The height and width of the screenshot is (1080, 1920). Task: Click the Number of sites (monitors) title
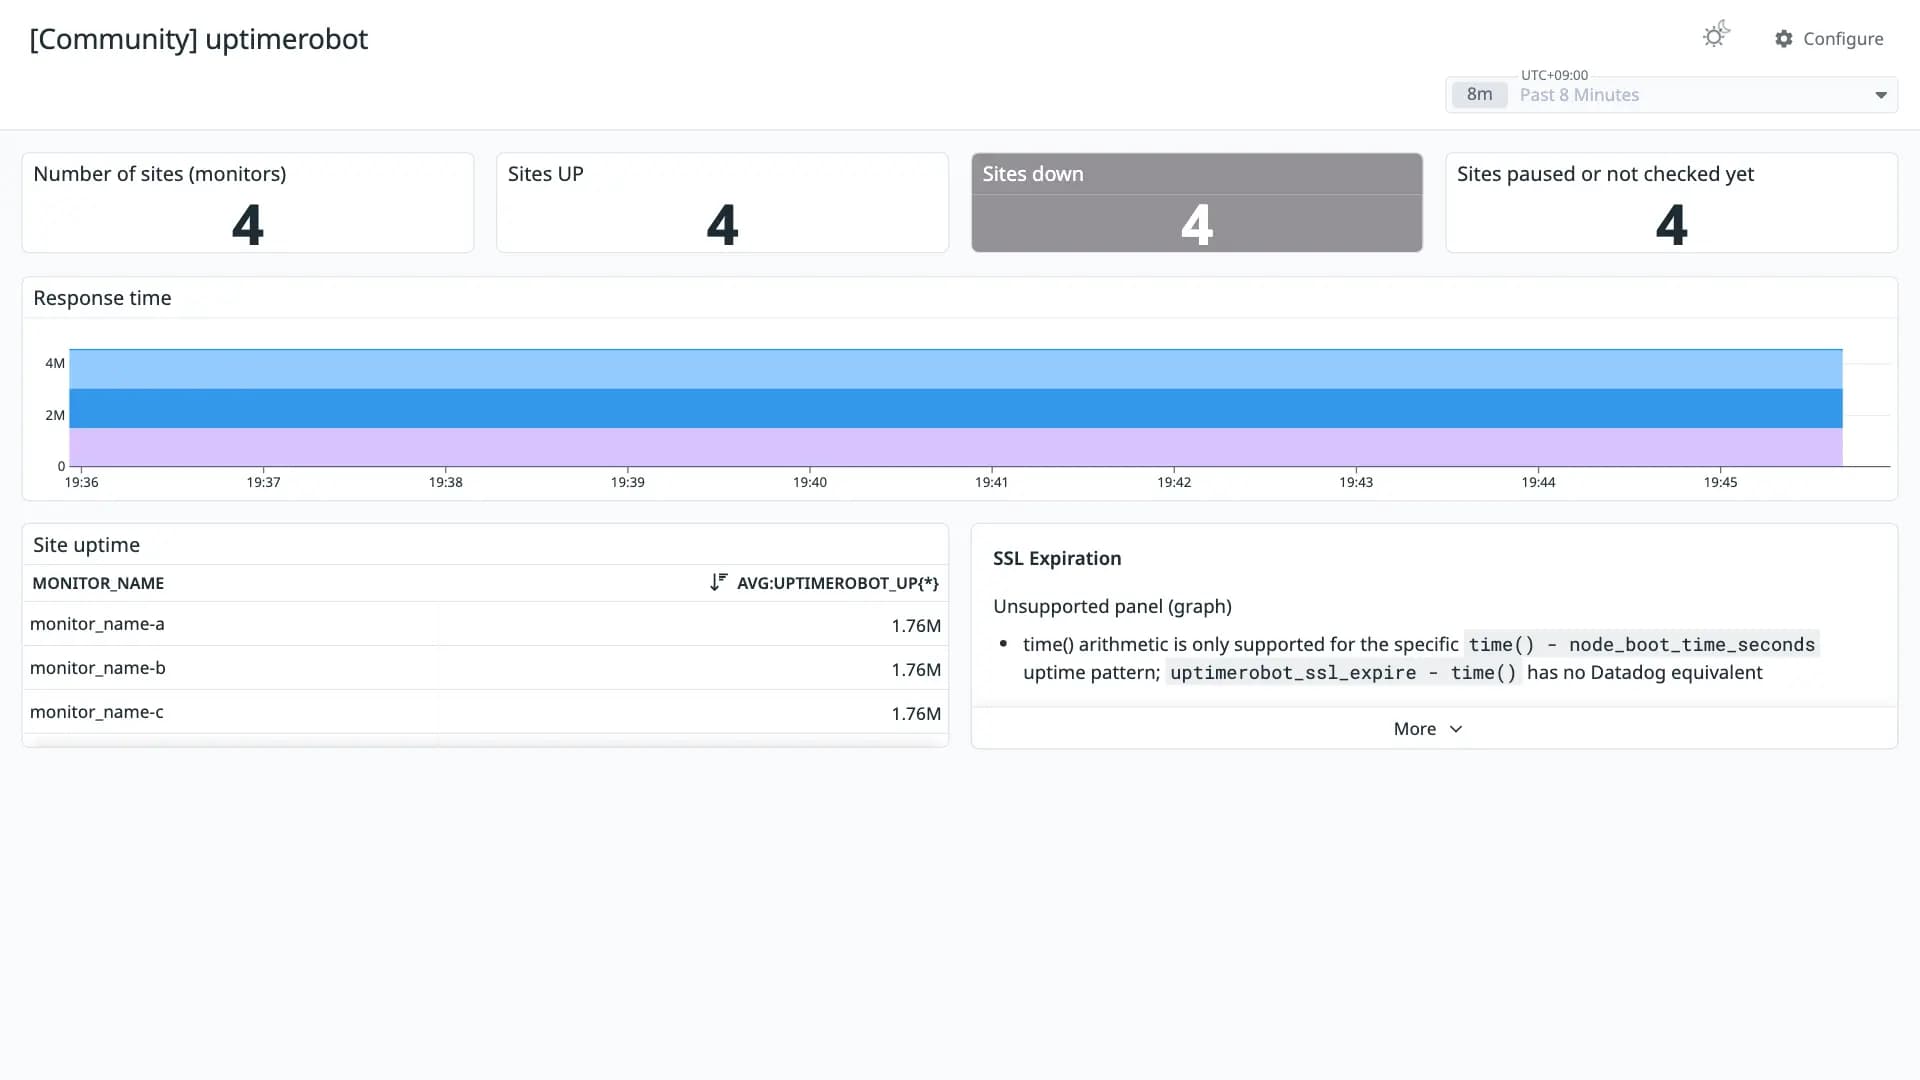click(160, 174)
